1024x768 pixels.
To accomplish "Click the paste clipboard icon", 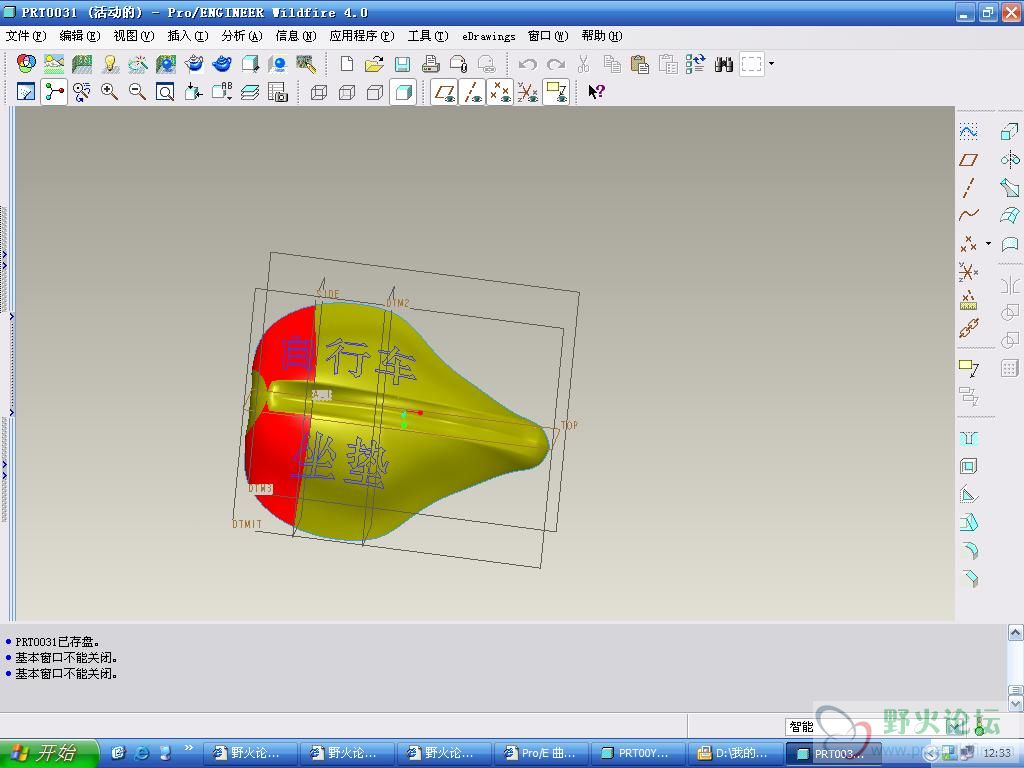I will pos(640,64).
